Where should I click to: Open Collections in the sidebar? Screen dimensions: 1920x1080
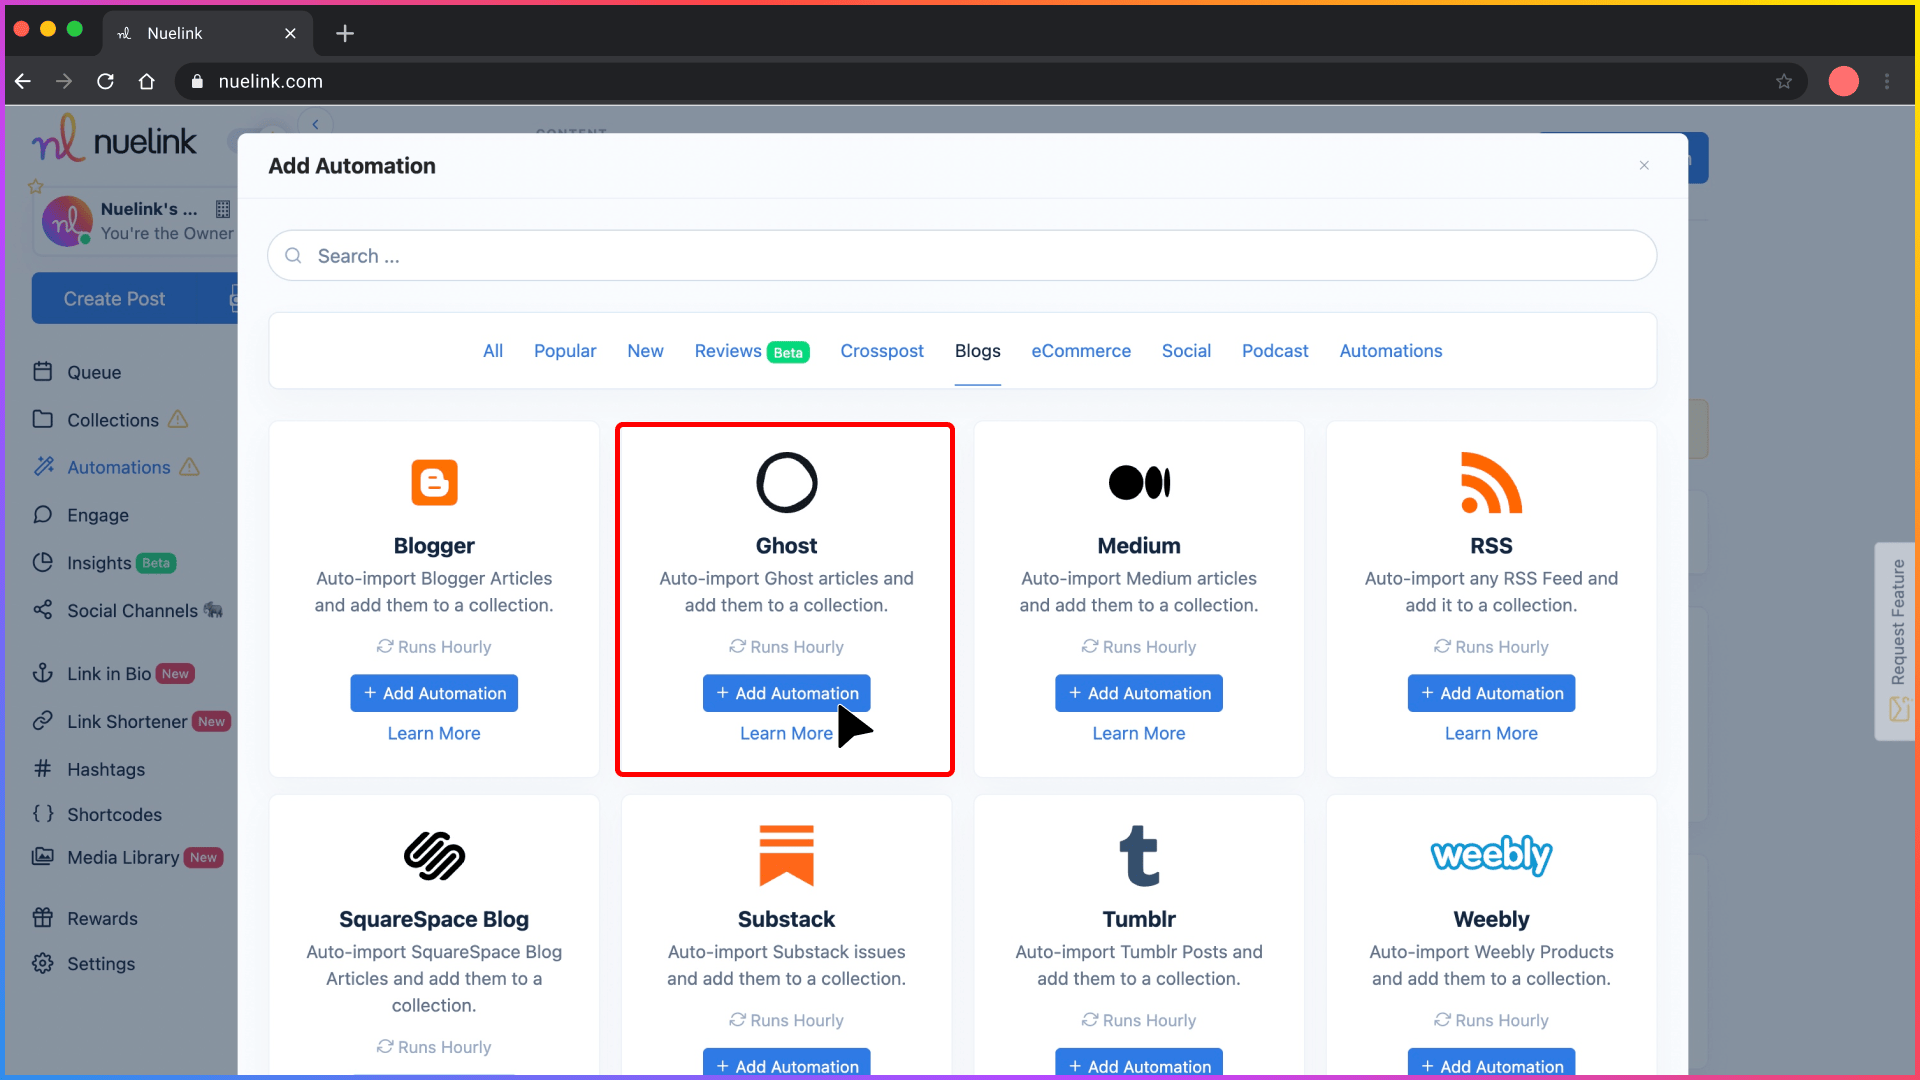(110, 420)
